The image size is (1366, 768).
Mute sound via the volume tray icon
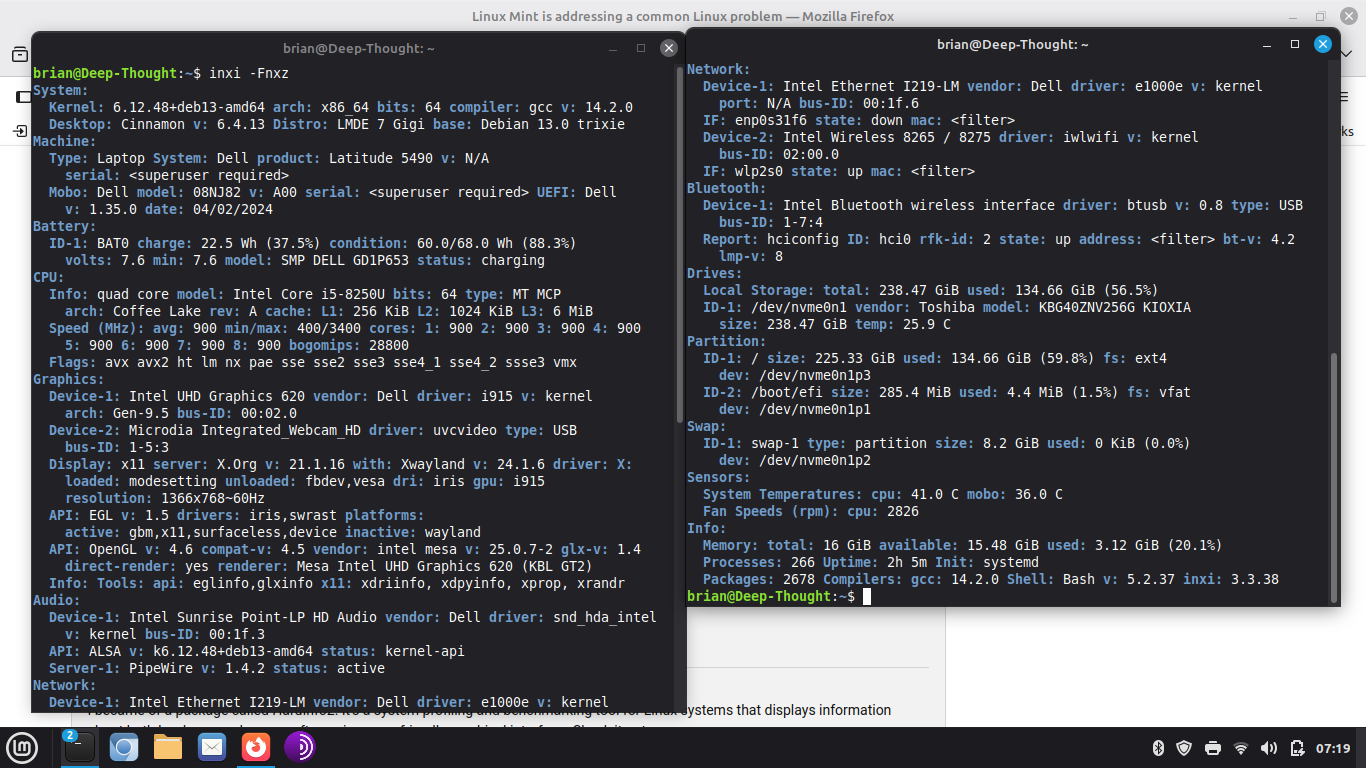[x=1268, y=747]
